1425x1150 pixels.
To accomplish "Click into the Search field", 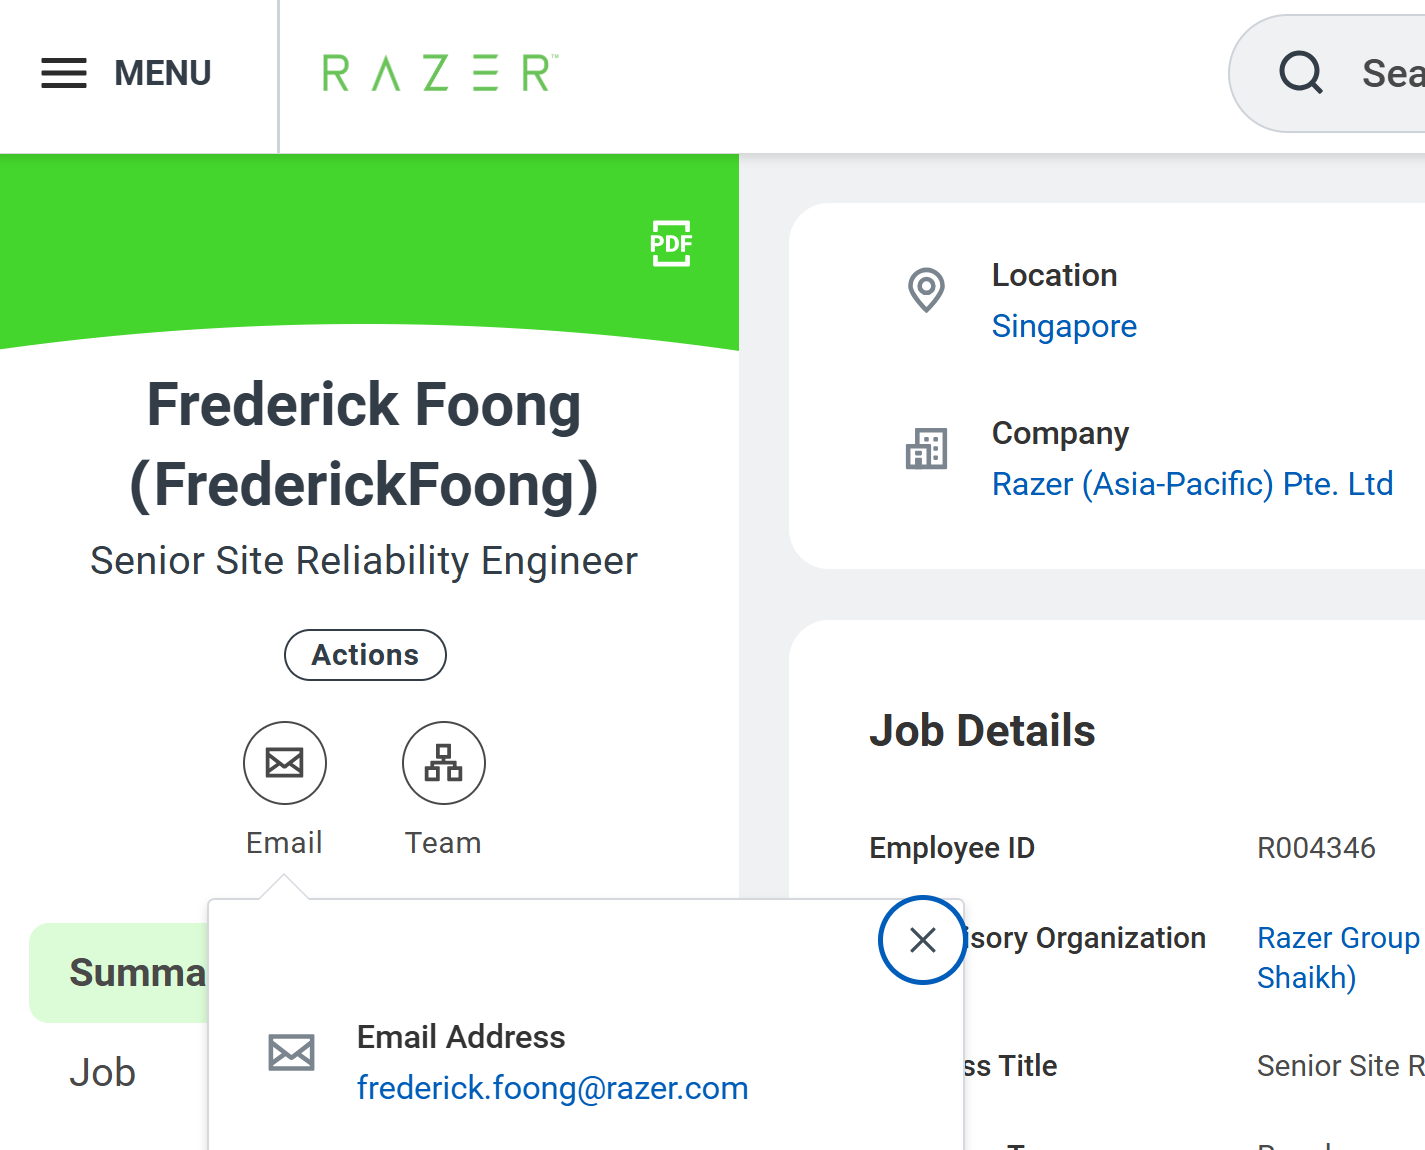I will 1328,73.
